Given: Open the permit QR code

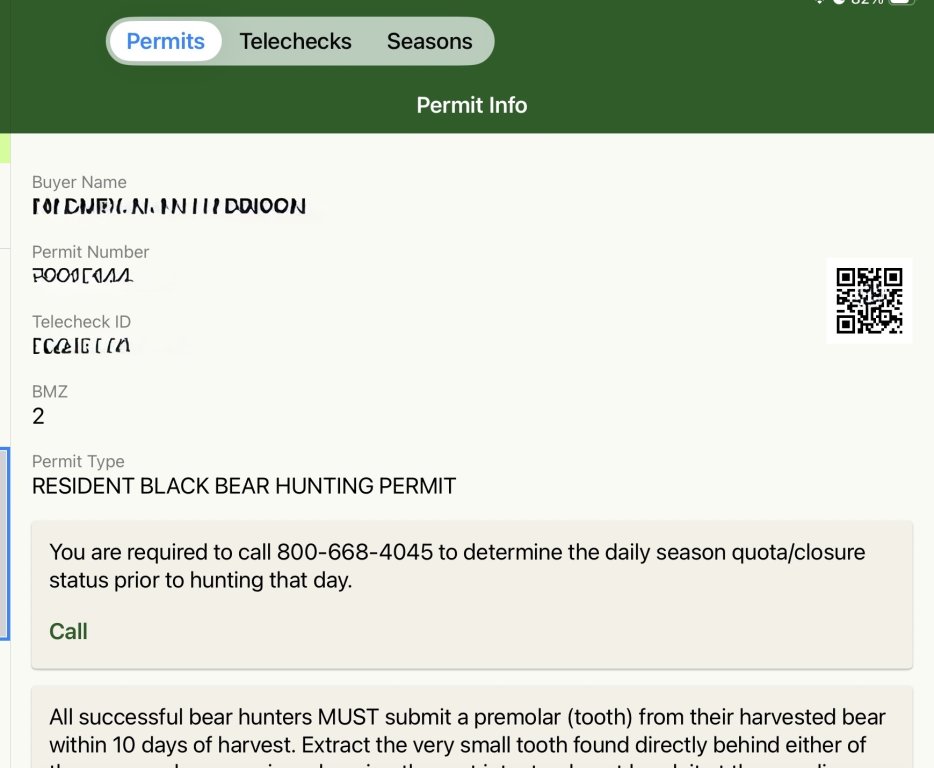Looking at the screenshot, I should [x=869, y=301].
